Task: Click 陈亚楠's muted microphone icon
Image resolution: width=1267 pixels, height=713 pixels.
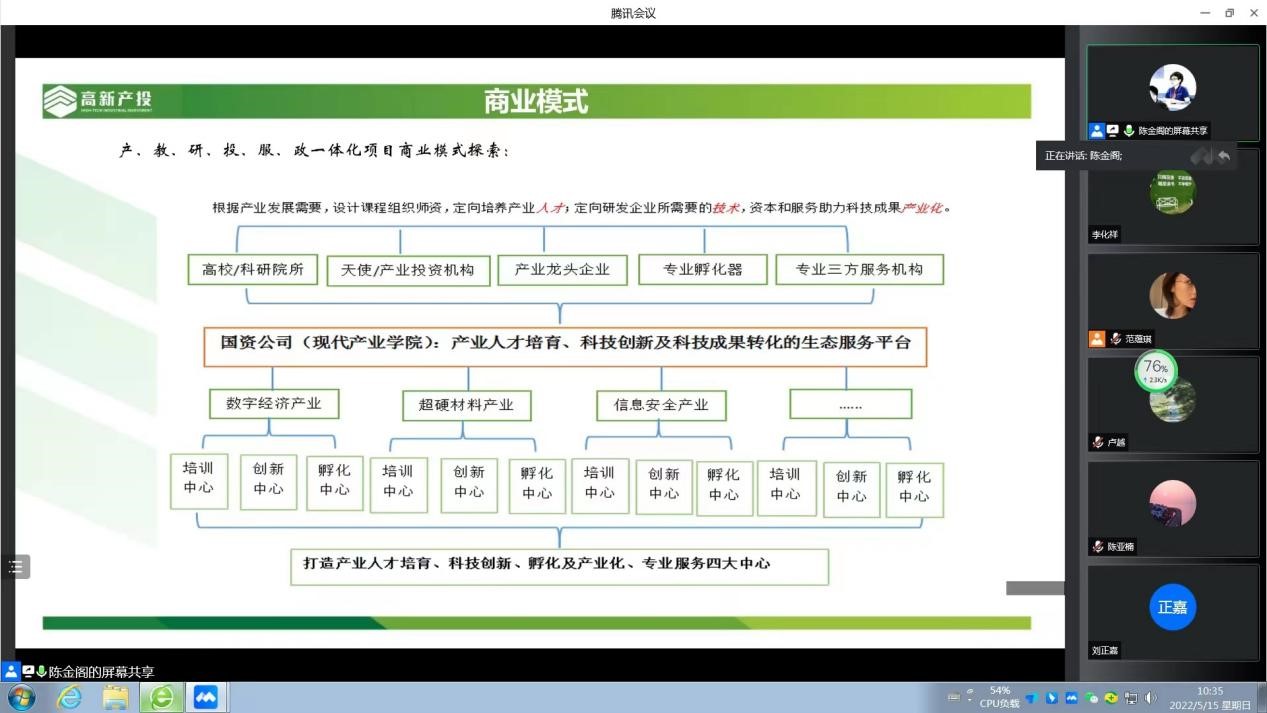Action: click(1098, 547)
